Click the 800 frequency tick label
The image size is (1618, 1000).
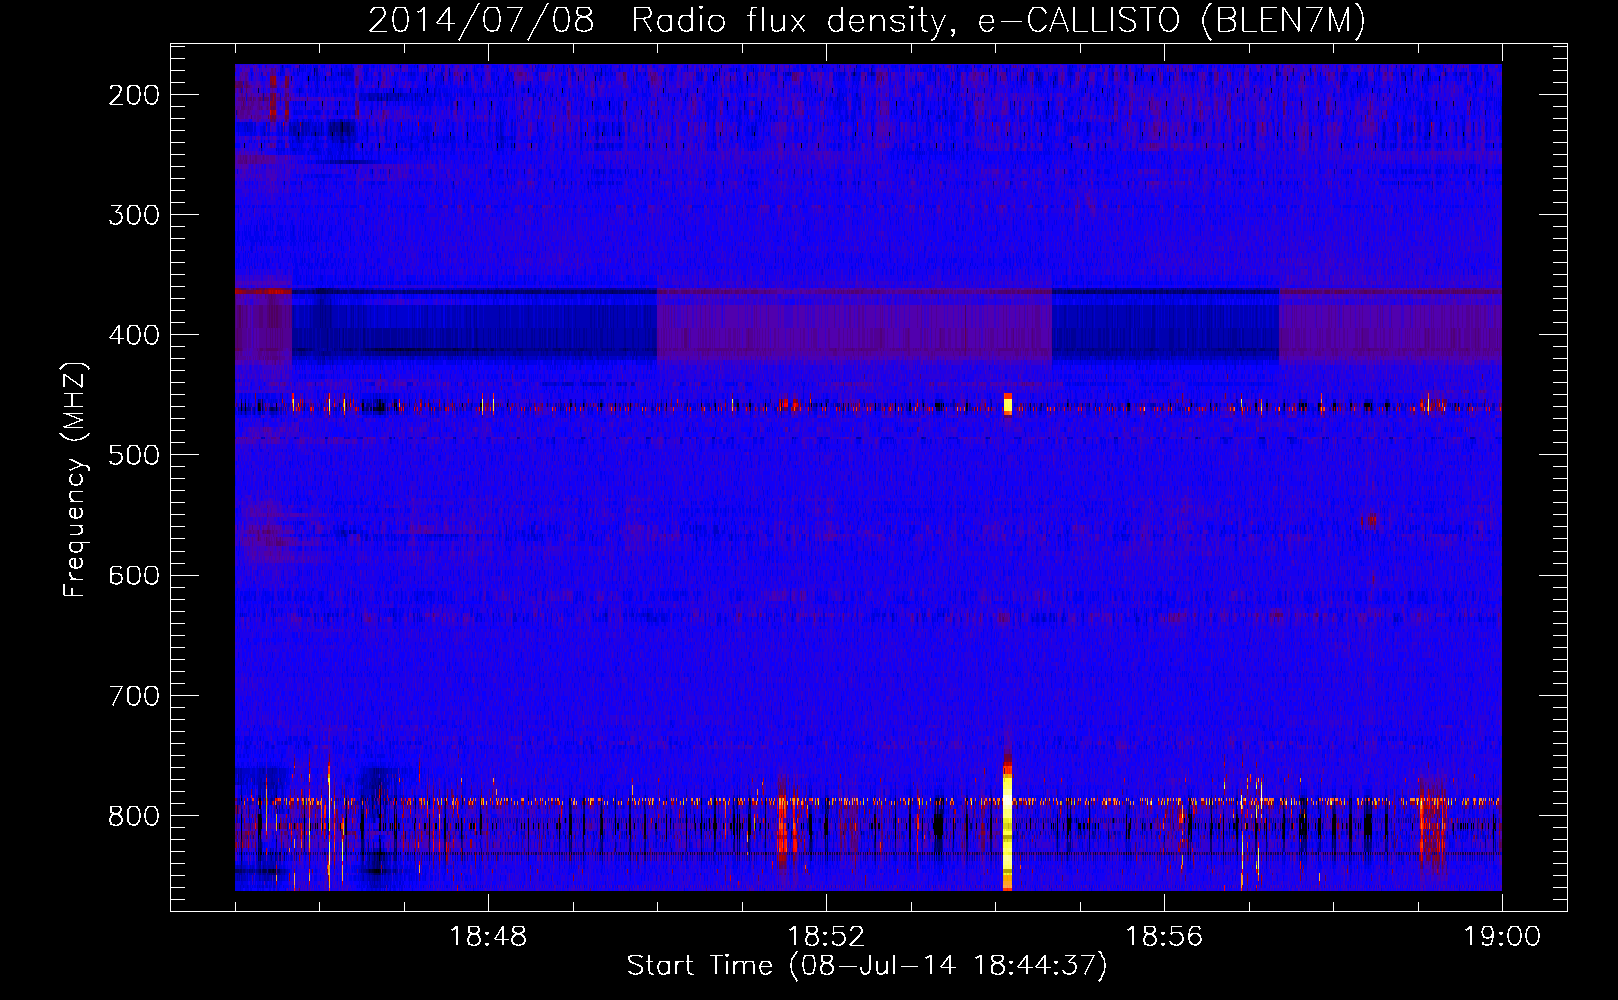click(133, 815)
